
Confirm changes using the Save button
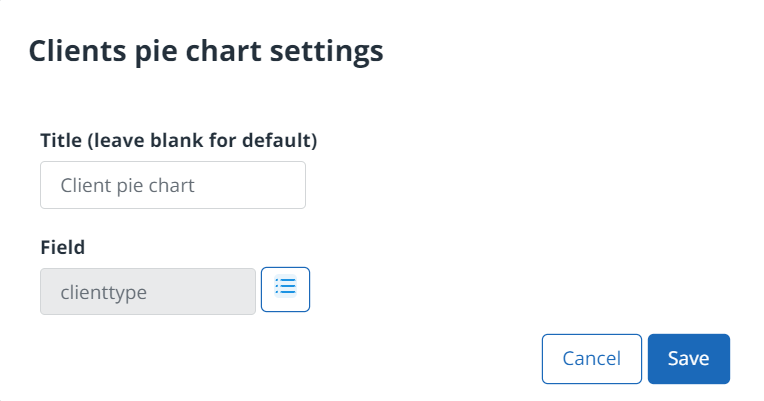coord(688,359)
